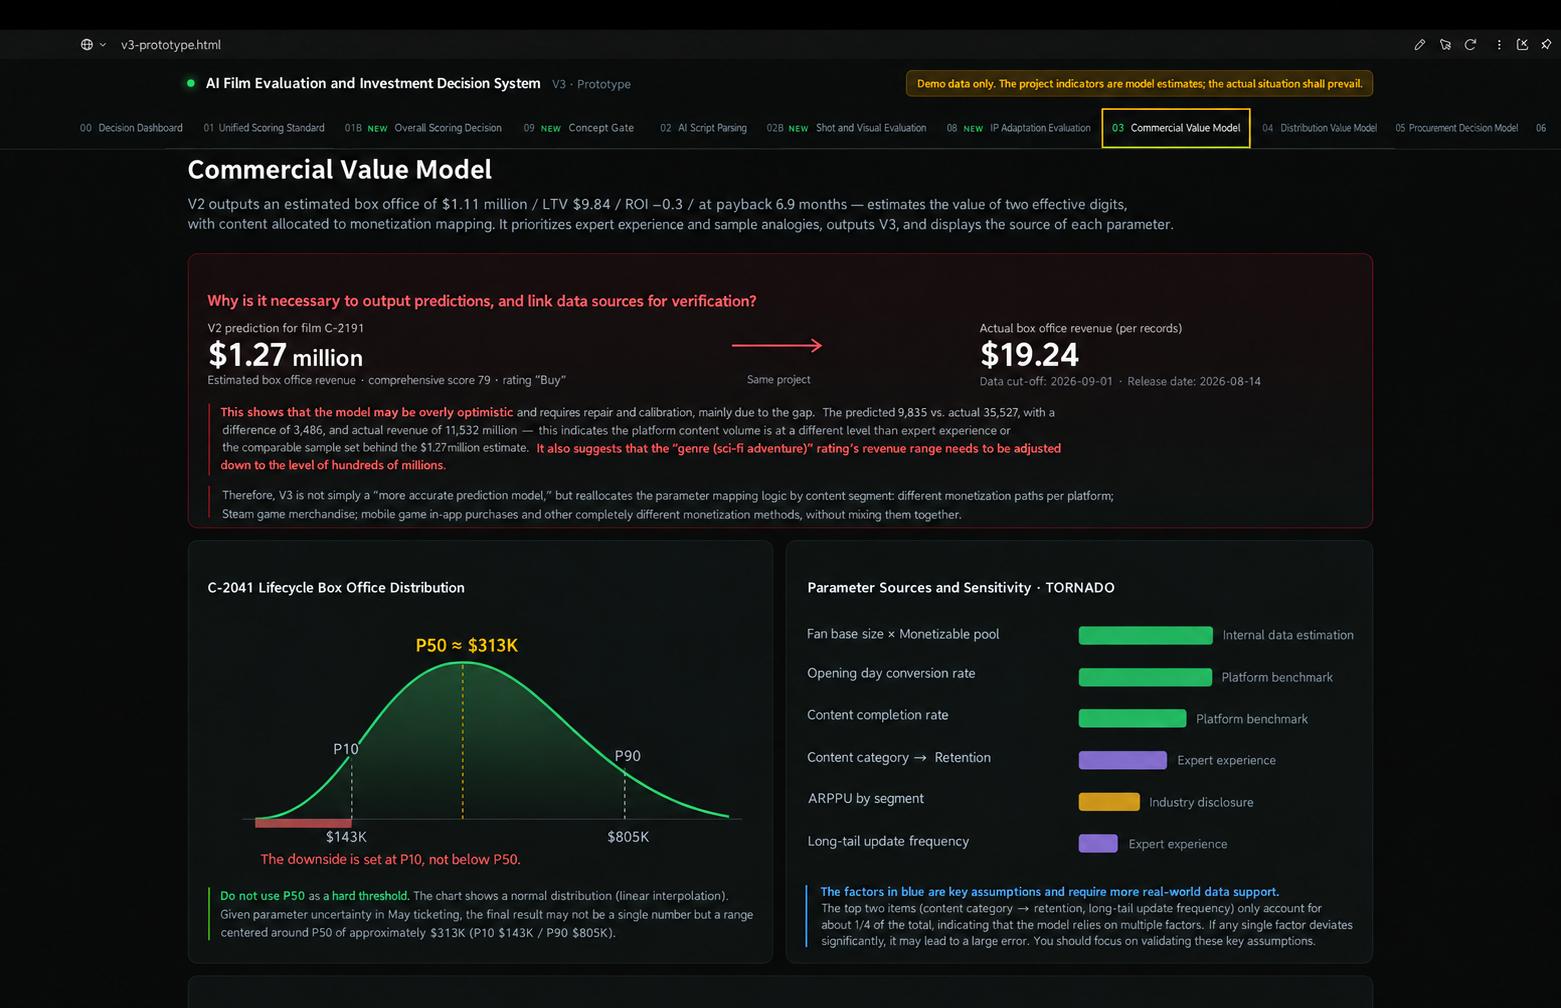Viewport: 1561px width, 1008px height.
Task: Click 'Parameter Sources and Sensitivity · TORNADO' heading
Action: pos(961,588)
